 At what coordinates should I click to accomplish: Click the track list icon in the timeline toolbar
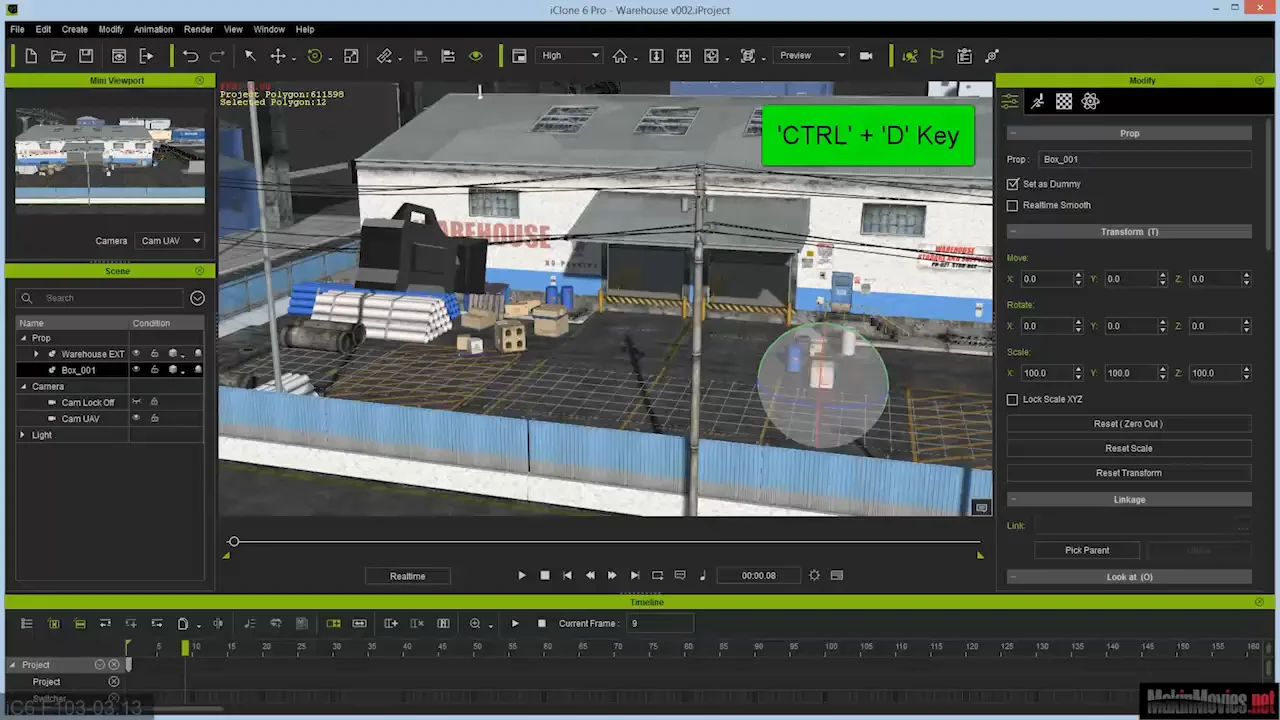[x=27, y=623]
